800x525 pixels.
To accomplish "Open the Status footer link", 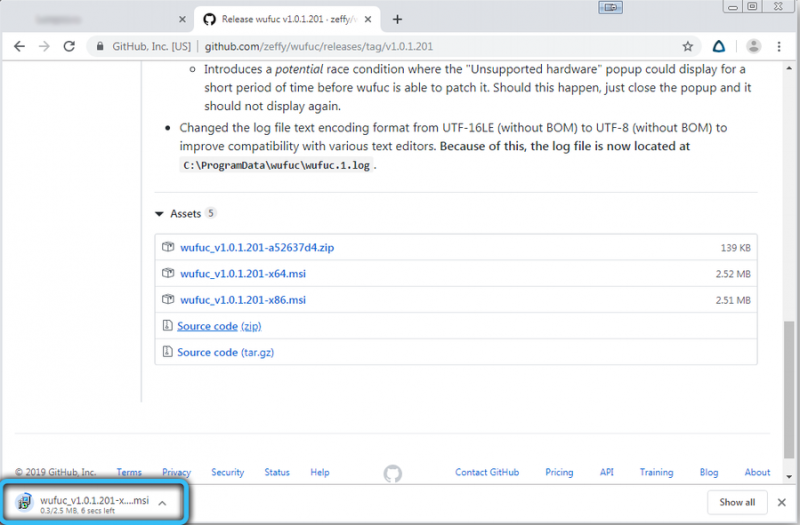I will pyautogui.click(x=277, y=472).
